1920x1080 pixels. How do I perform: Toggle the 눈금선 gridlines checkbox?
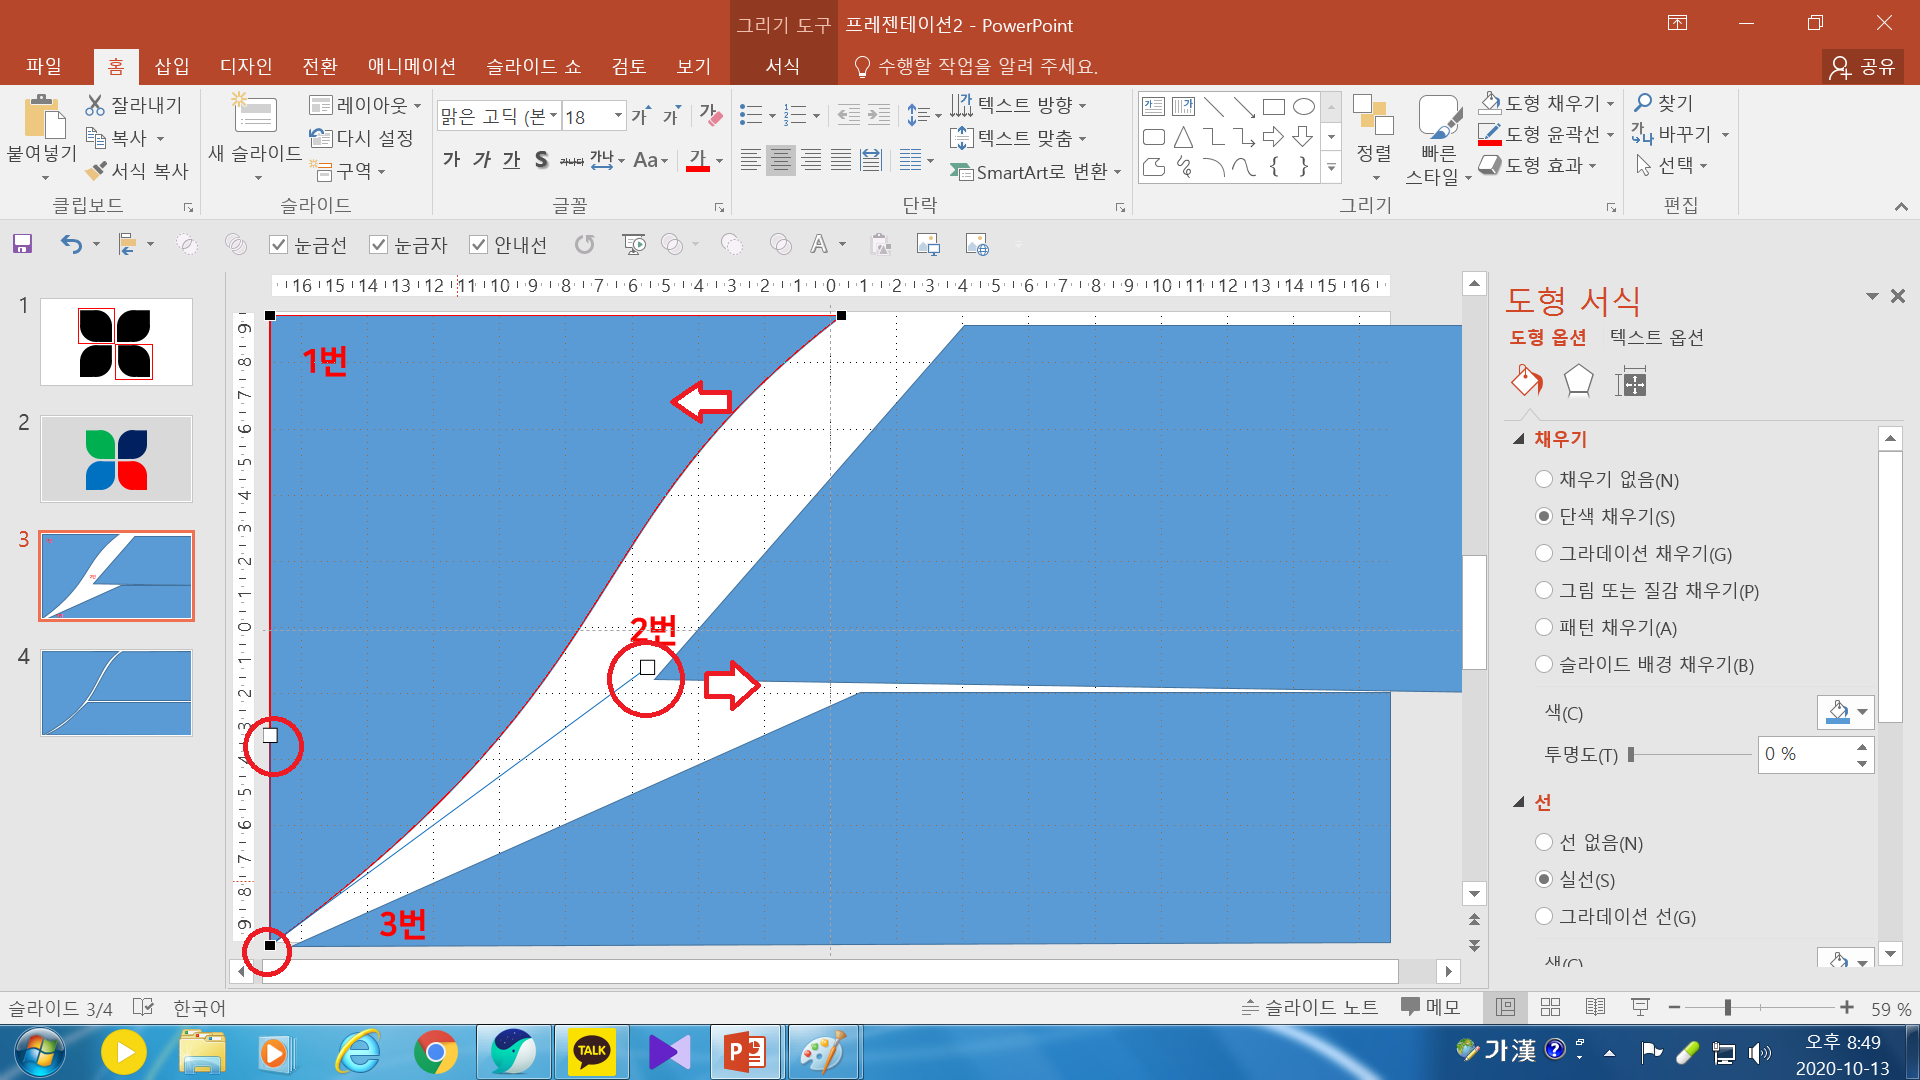[x=279, y=245]
